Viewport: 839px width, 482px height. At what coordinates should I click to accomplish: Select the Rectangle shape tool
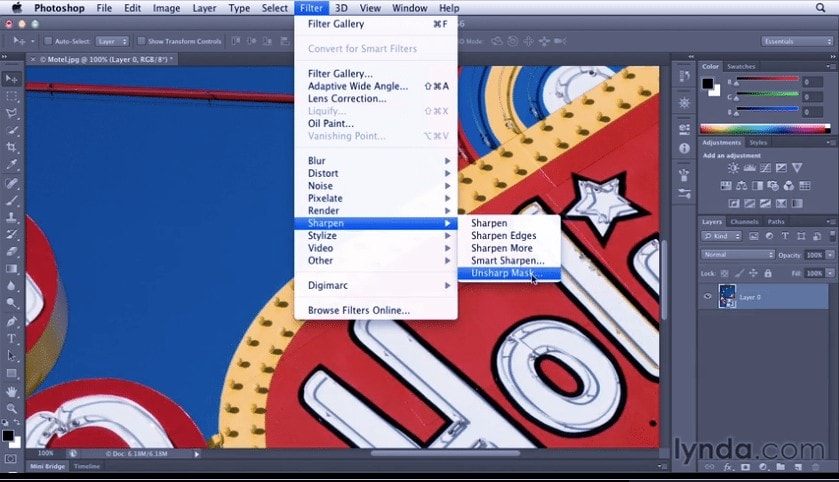[x=11, y=373]
